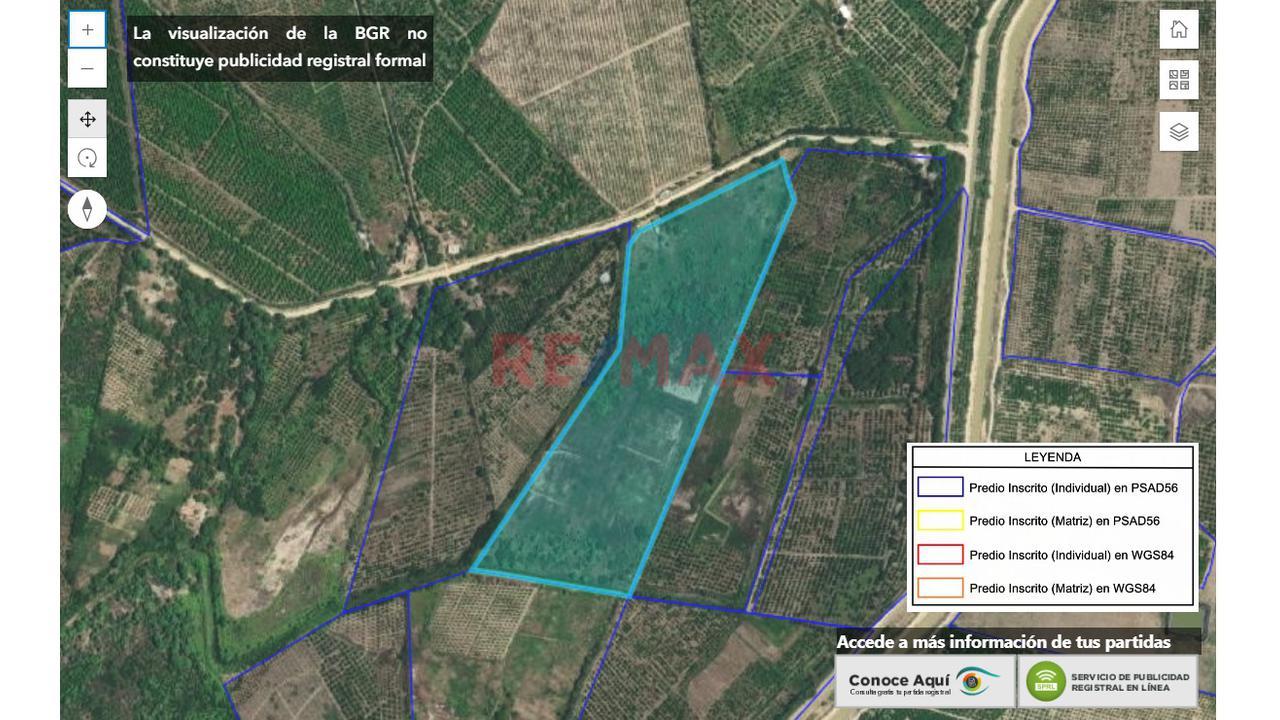Click the orange WGS84 matriz legend swatch

[x=940, y=588]
